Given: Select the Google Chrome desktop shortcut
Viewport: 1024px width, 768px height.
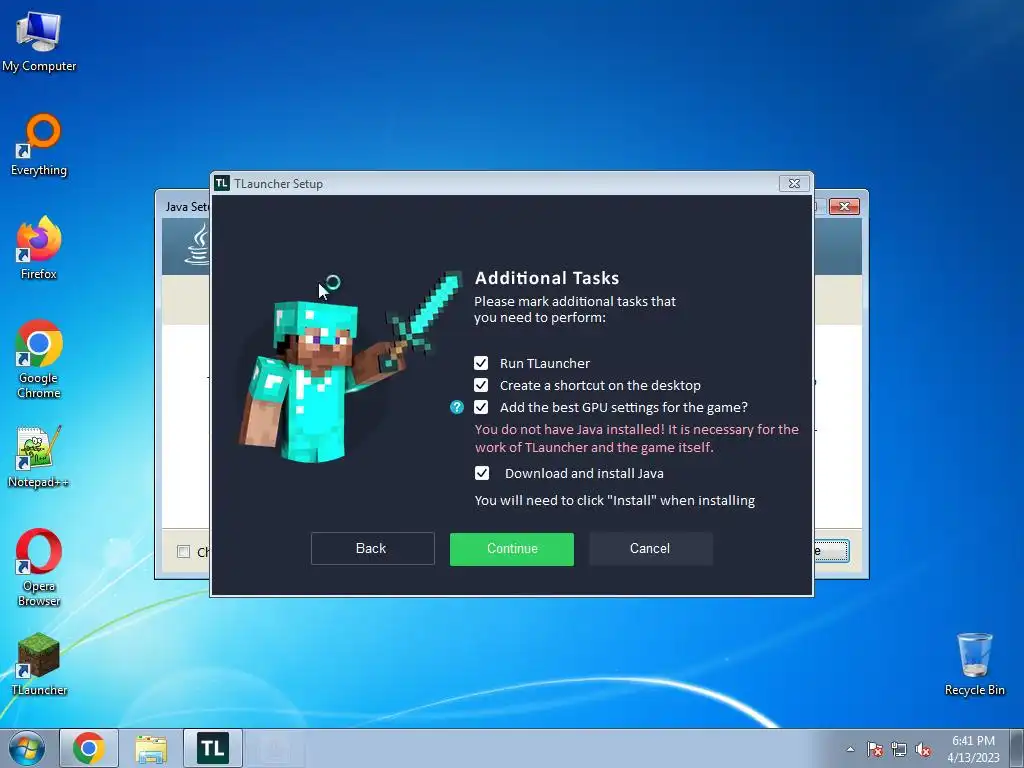Looking at the screenshot, I should (39, 359).
